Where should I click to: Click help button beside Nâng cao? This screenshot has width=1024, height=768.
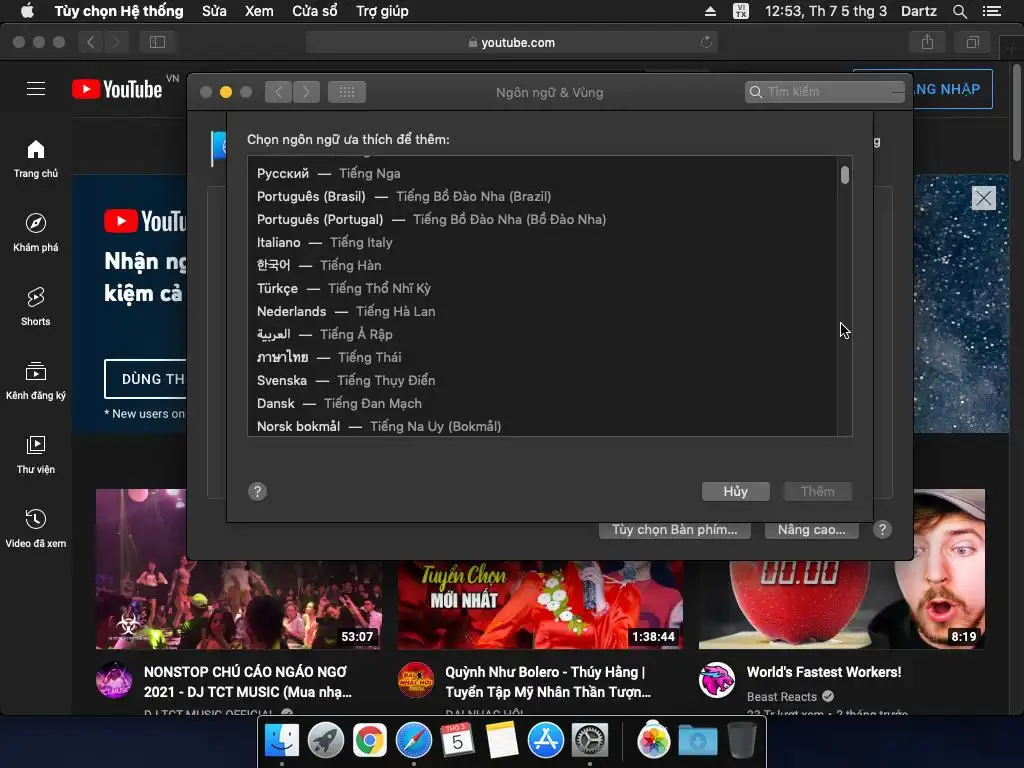[x=882, y=530]
